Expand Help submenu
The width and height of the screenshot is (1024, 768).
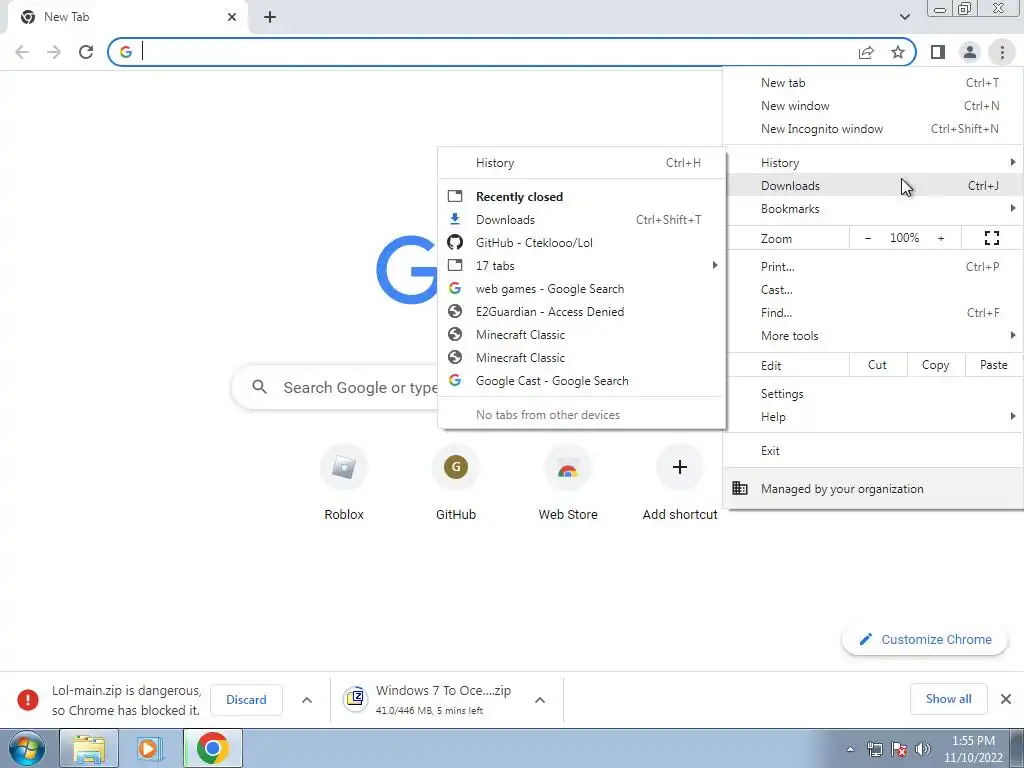(x=873, y=417)
